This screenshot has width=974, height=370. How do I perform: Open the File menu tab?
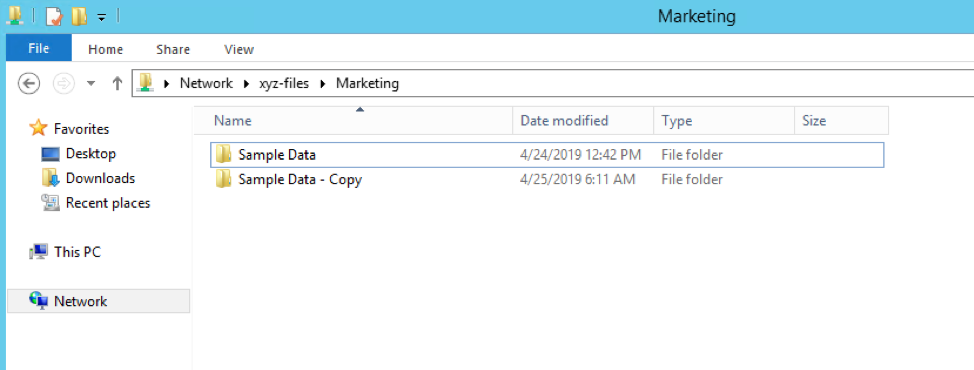pyautogui.click(x=39, y=48)
